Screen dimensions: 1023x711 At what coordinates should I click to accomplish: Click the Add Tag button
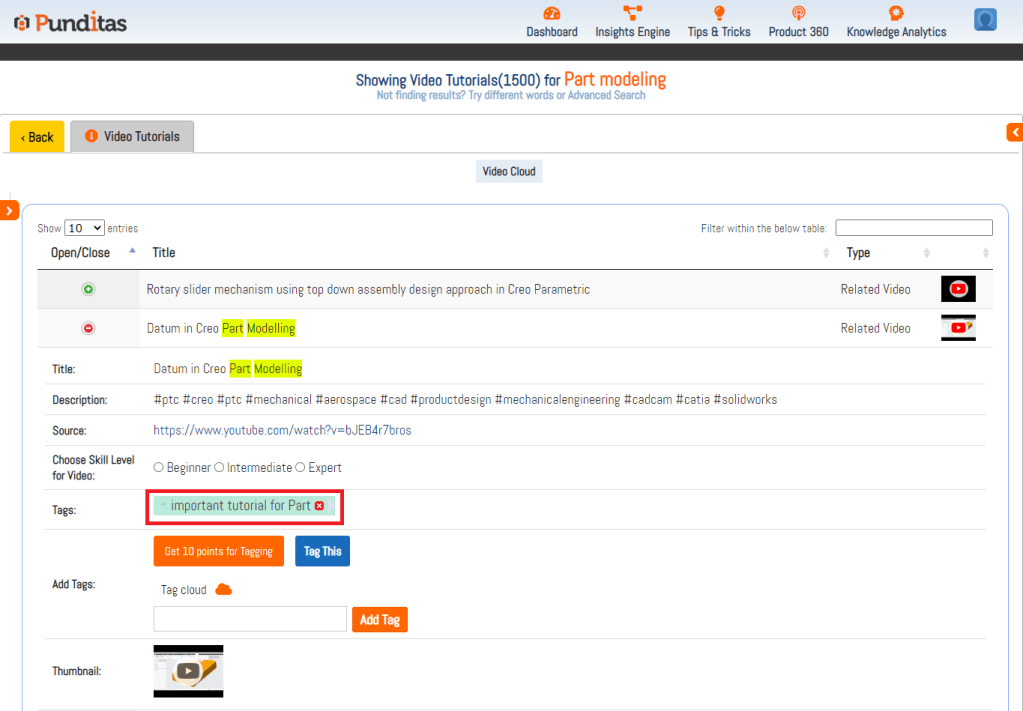[x=379, y=620]
